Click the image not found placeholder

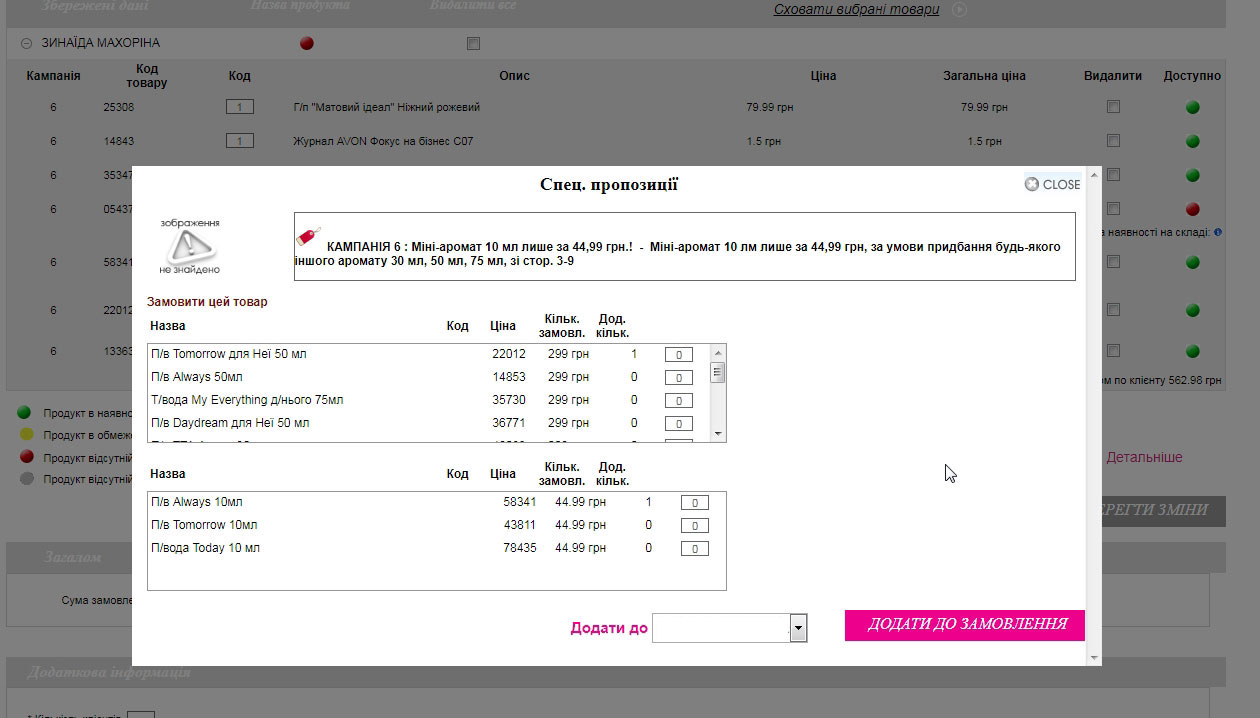click(x=190, y=246)
